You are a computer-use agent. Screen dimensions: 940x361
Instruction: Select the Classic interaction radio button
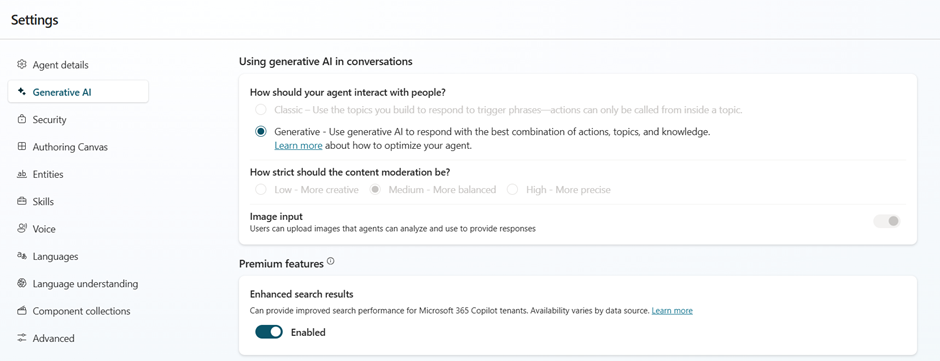coord(260,110)
